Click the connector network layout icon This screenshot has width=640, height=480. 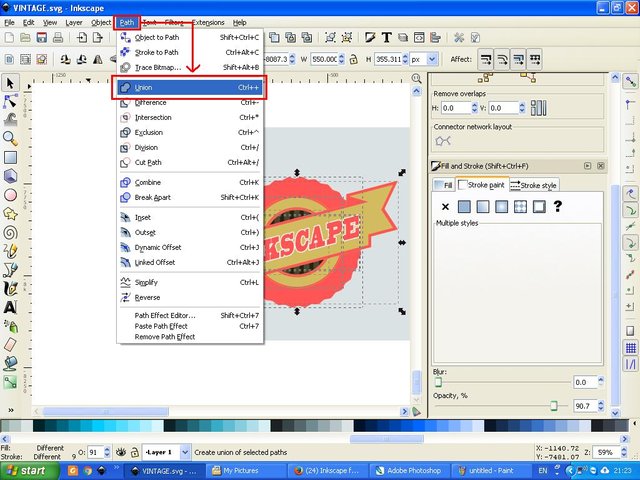[x=443, y=141]
